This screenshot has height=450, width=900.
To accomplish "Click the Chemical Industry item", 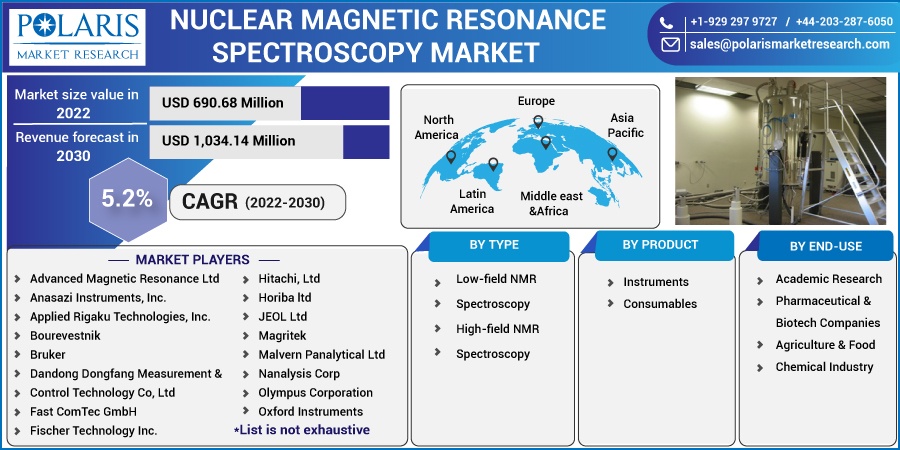I will [824, 367].
